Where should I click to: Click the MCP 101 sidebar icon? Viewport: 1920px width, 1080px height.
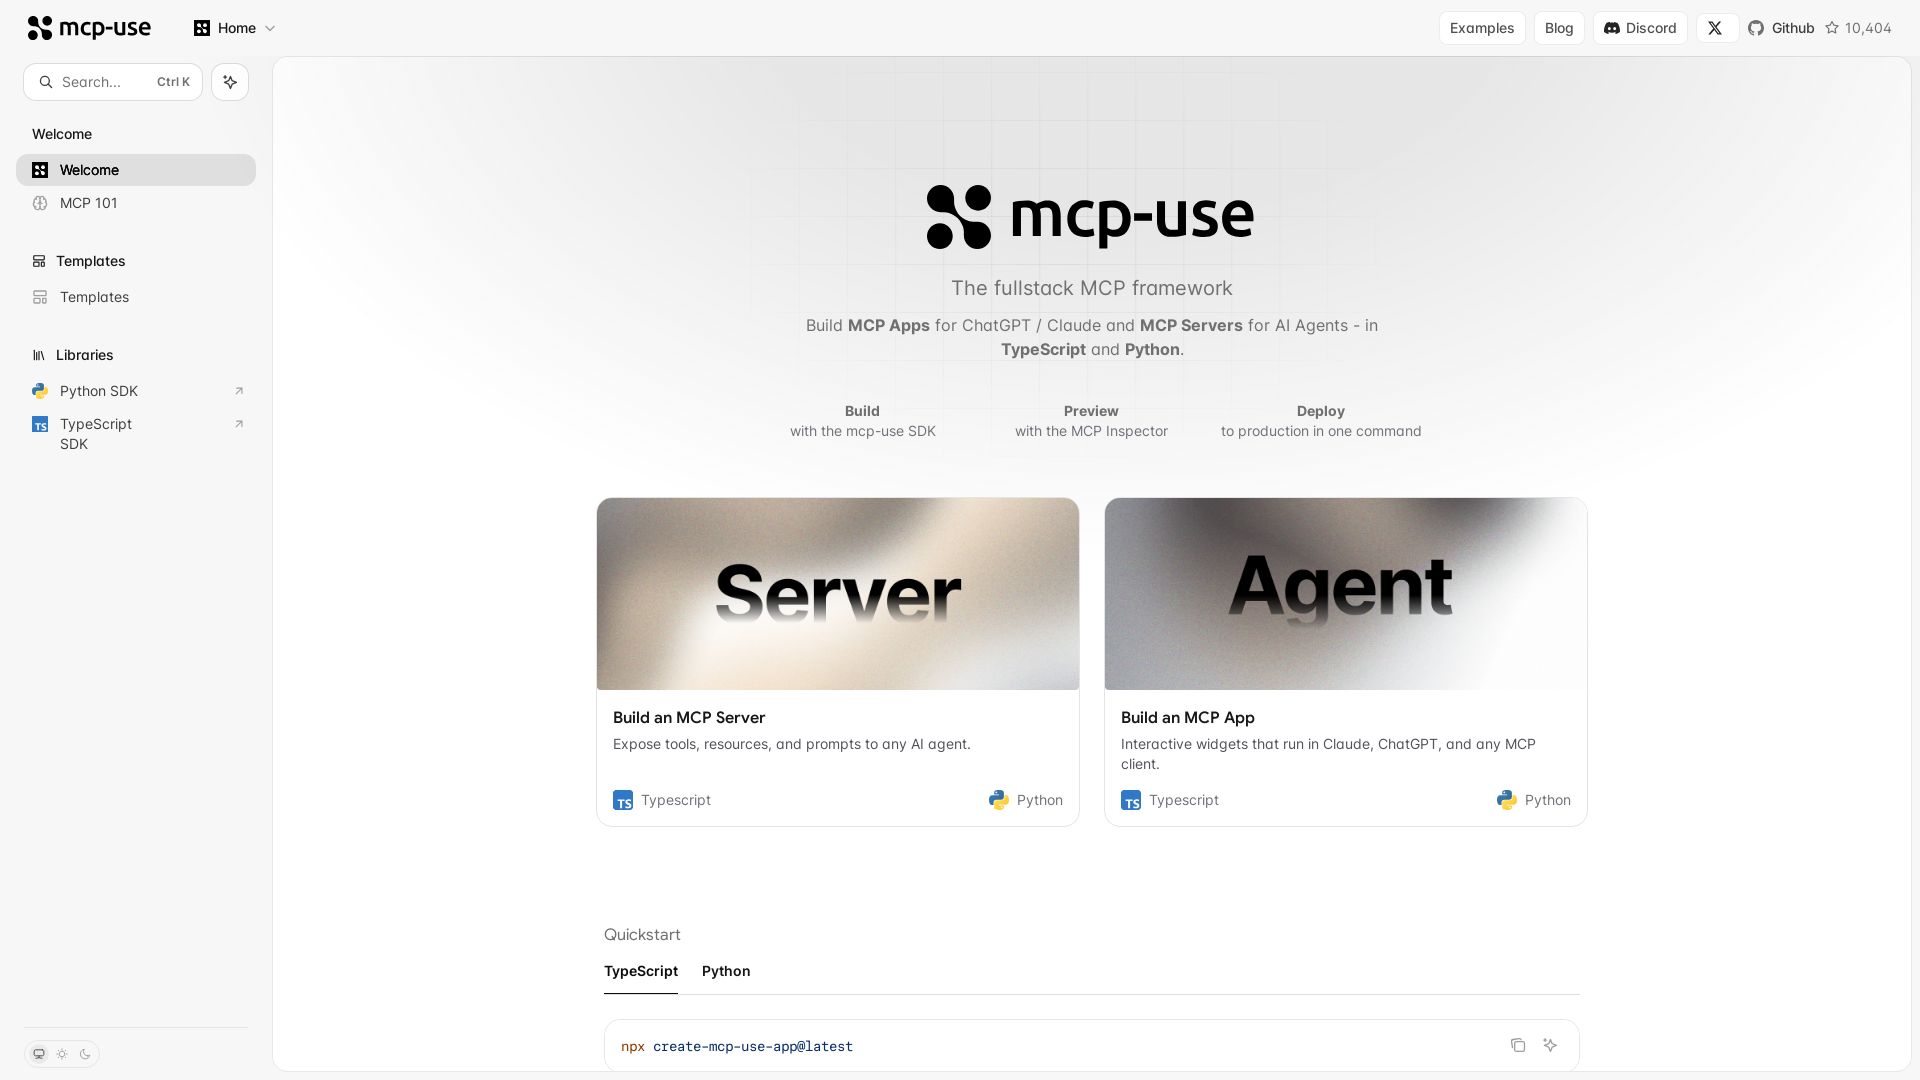click(40, 203)
